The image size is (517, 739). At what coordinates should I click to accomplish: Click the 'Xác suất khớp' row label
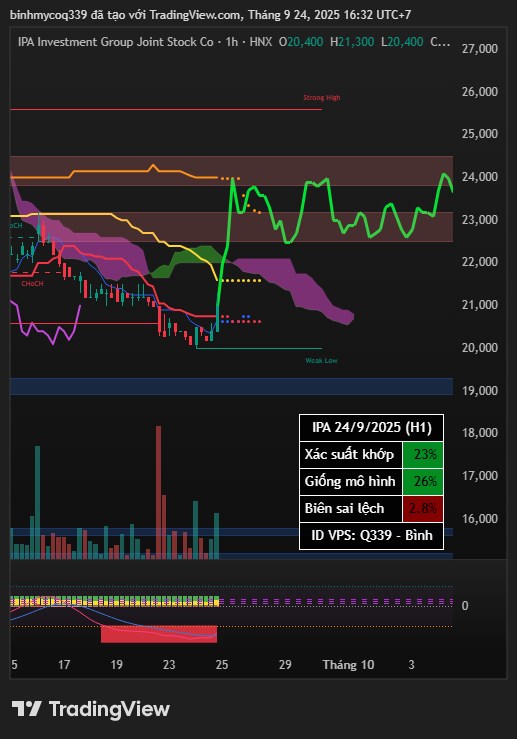(349, 454)
